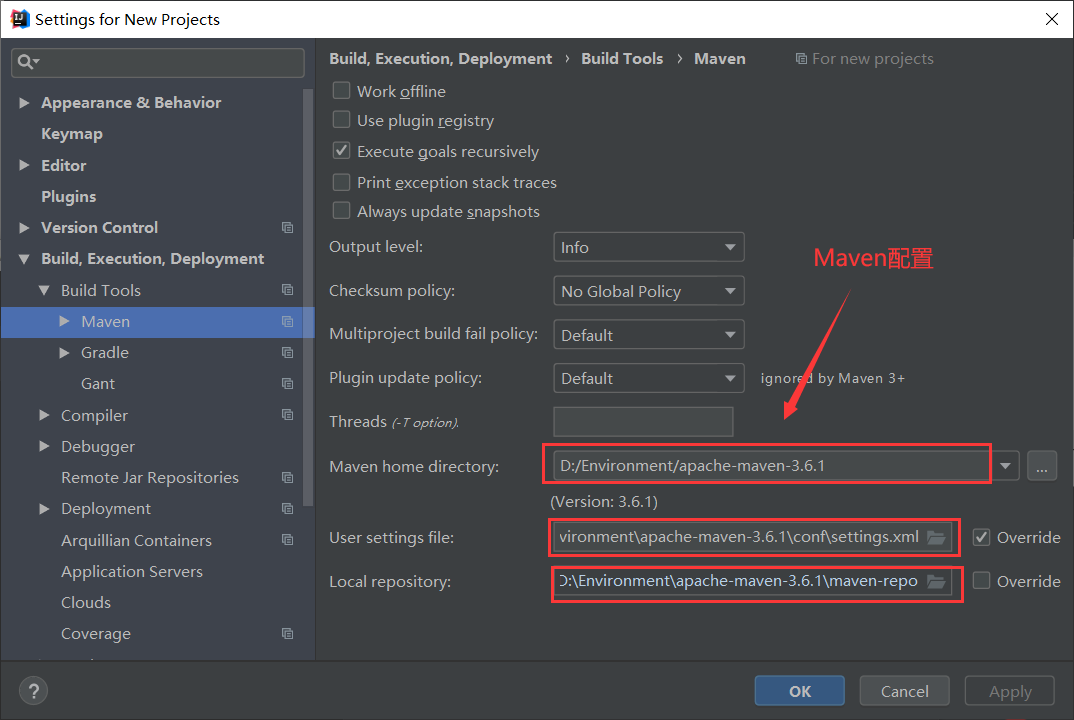This screenshot has height=720, width=1074.
Task: Click the Apply button
Action: tap(1010, 691)
